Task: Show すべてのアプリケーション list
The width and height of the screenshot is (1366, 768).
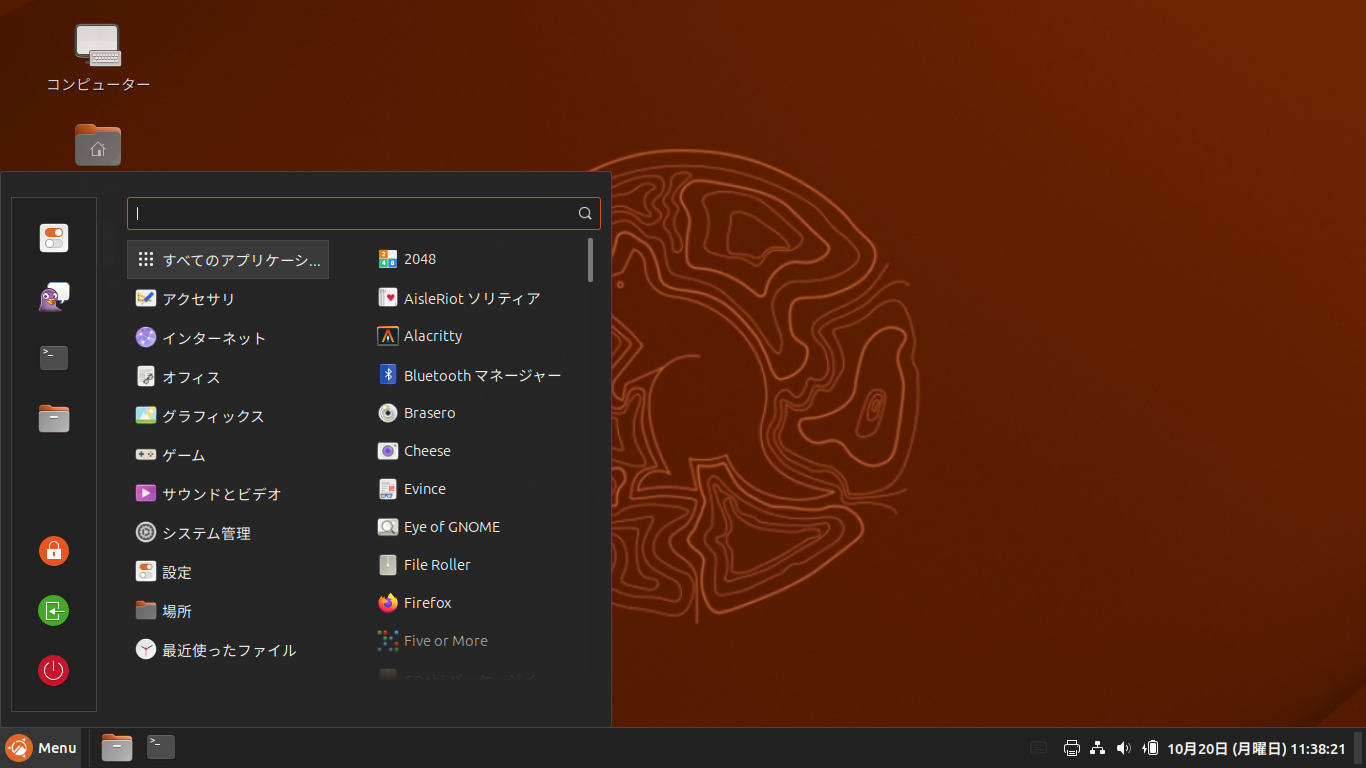Action: point(227,258)
